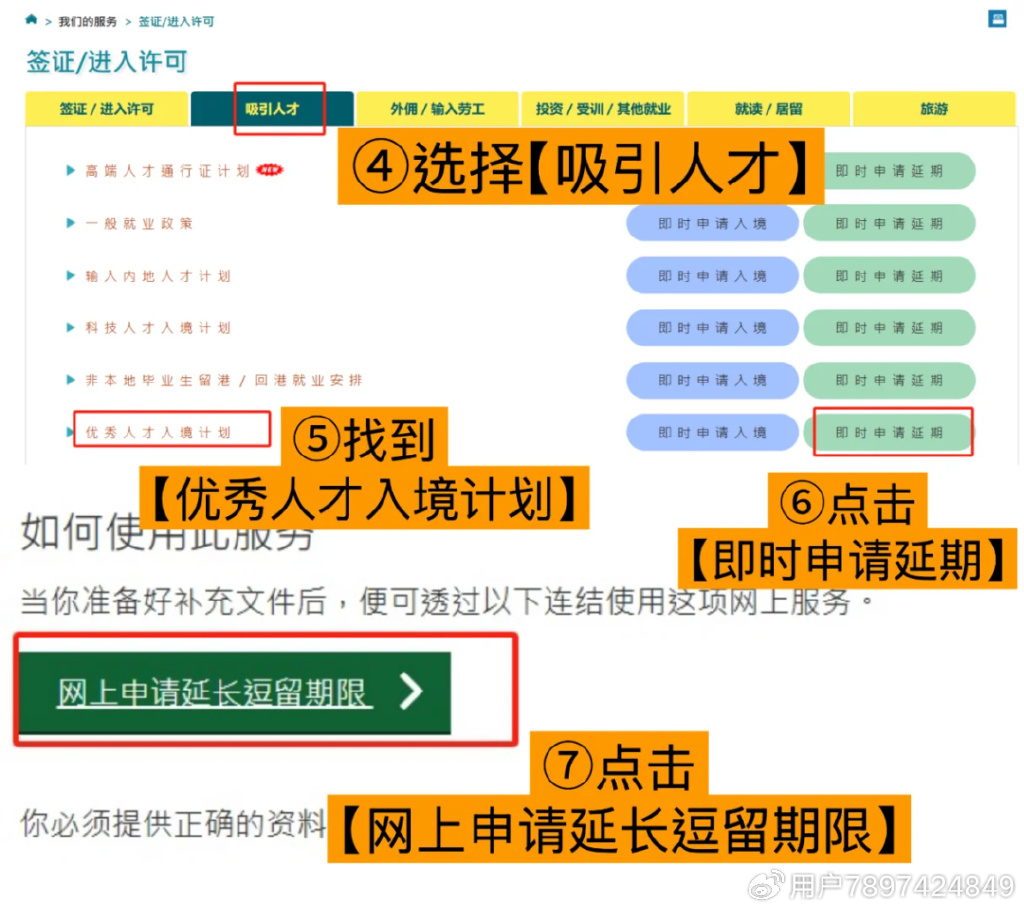Image resolution: width=1024 pixels, height=910 pixels.
Task: Open 优秀人才入境计划 link
Action: click(x=158, y=432)
